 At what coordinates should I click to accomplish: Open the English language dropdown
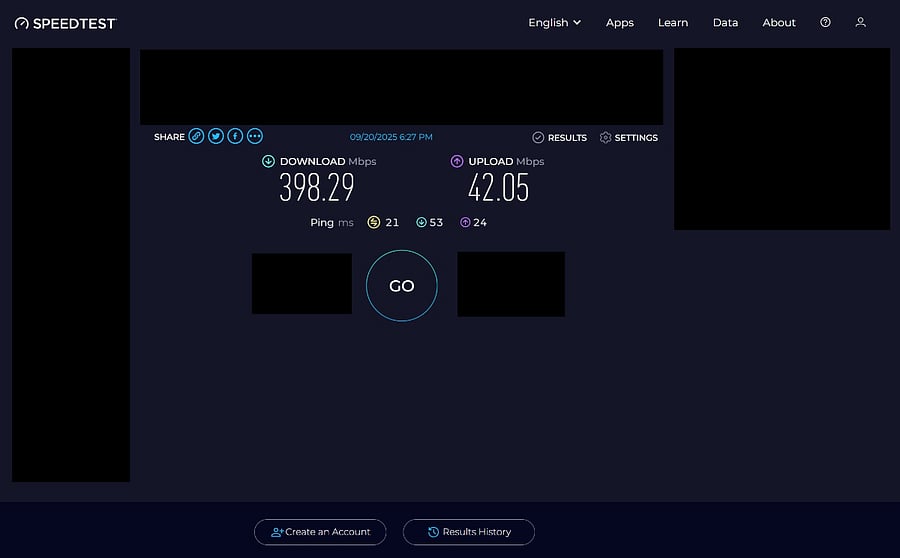coord(554,22)
